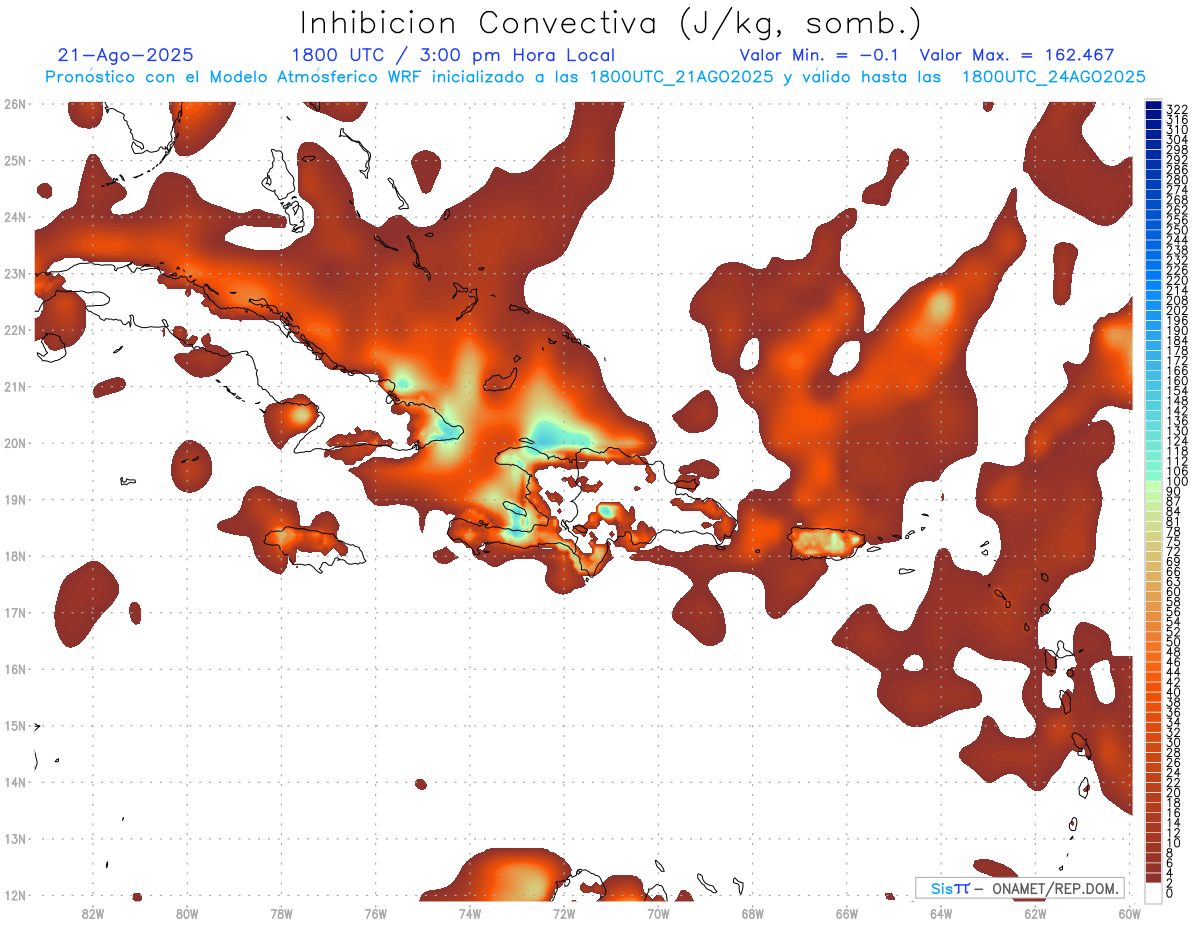Click the WRF forecast description line "Pronóstico con el Modelo"
Image resolution: width=1200 pixels, height=927 pixels.
point(595,77)
